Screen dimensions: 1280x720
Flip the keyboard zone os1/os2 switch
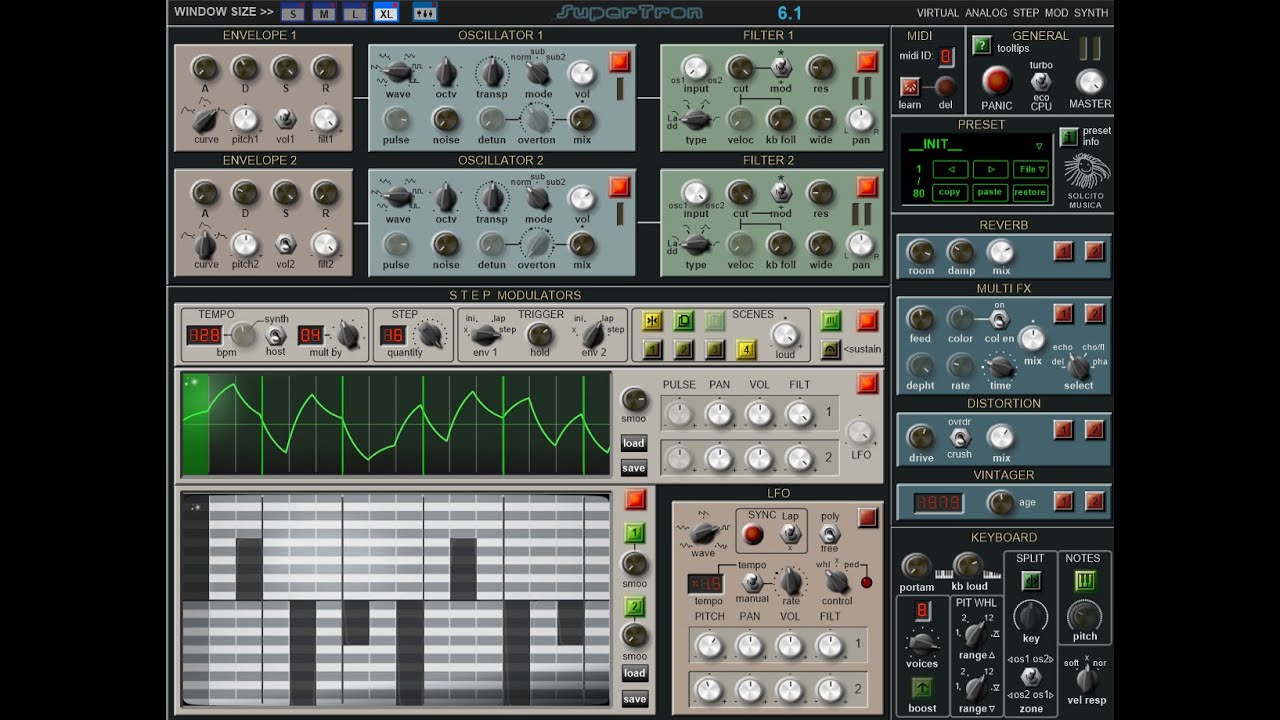[x=1031, y=676]
